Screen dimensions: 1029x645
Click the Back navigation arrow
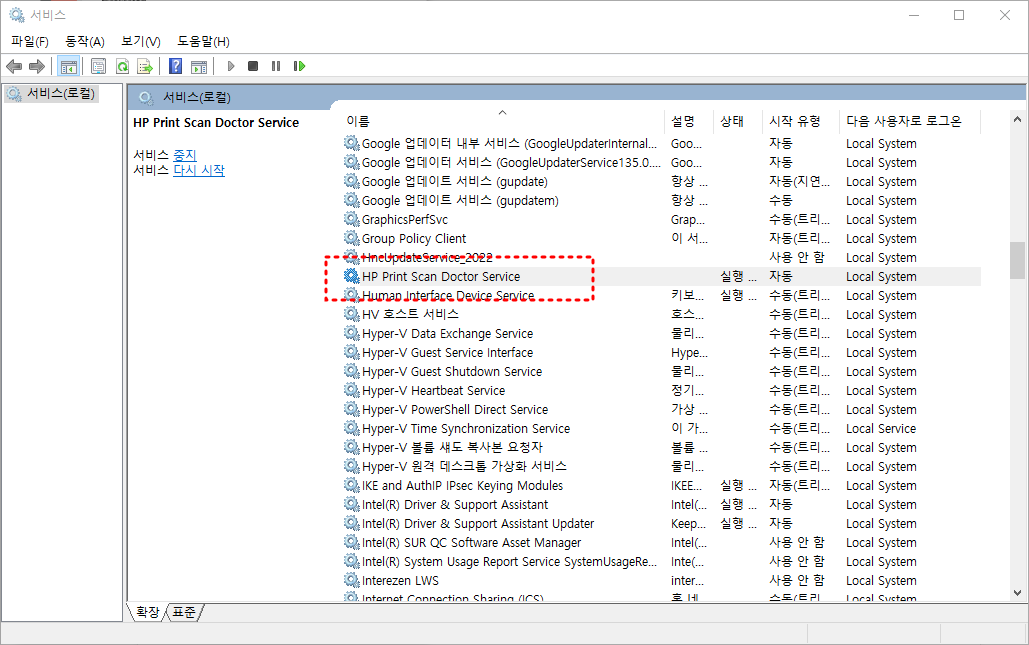(14, 66)
